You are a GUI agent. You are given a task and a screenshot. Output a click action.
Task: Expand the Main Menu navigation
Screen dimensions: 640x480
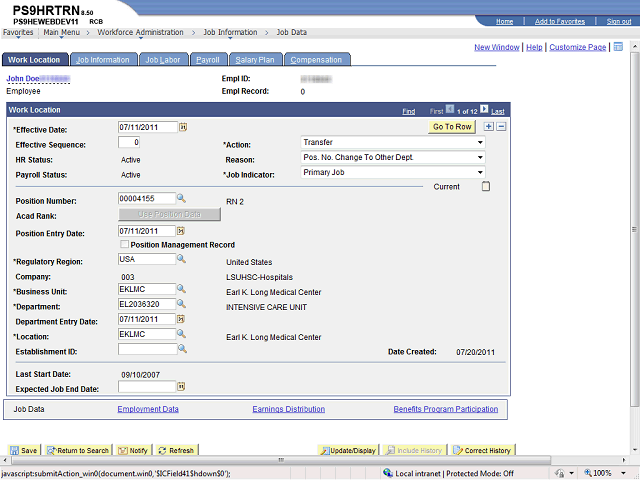62,32
